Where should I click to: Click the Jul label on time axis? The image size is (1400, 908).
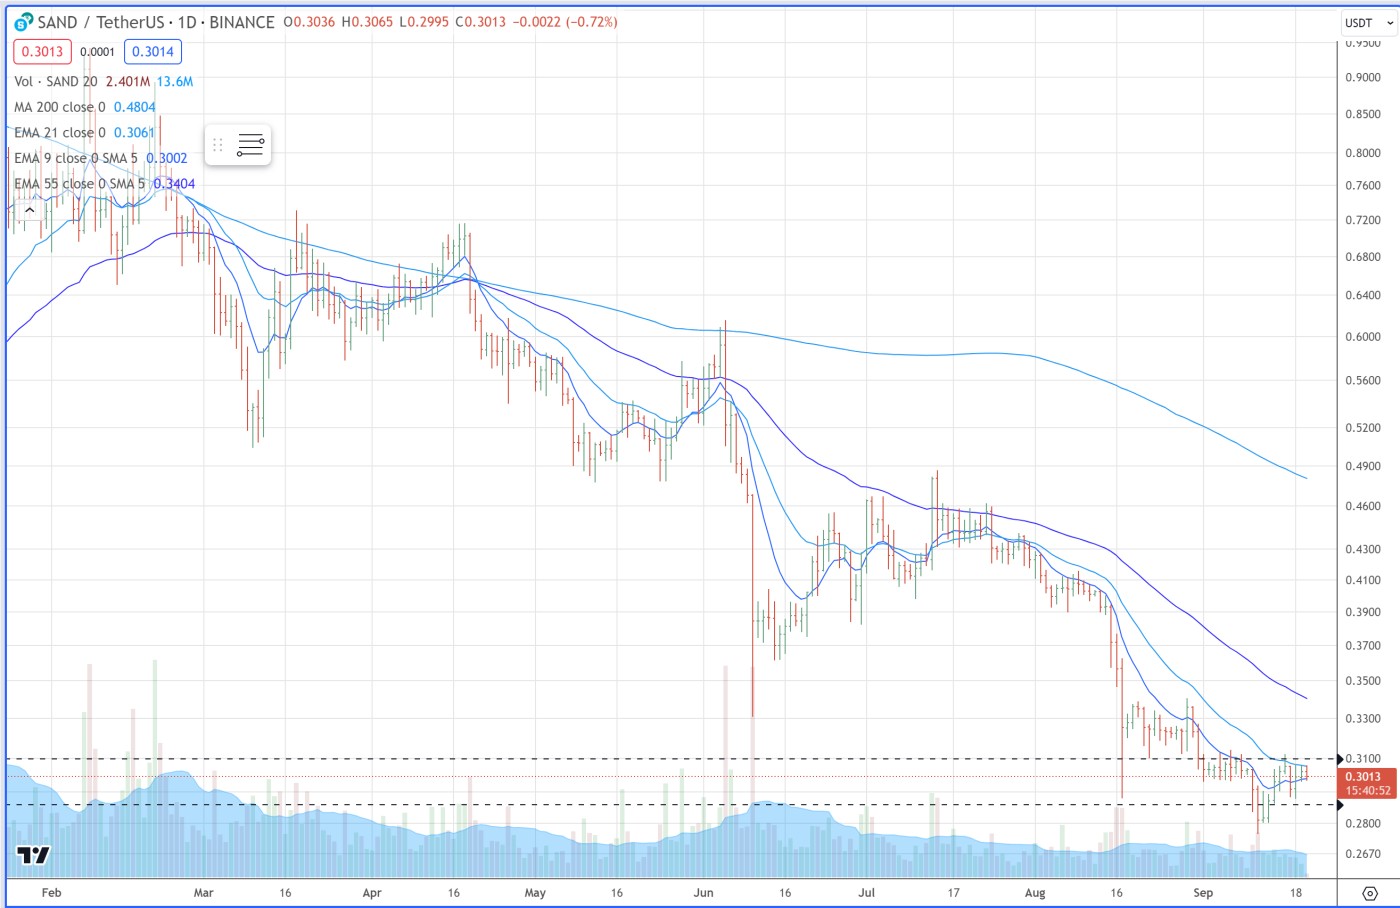coord(866,893)
